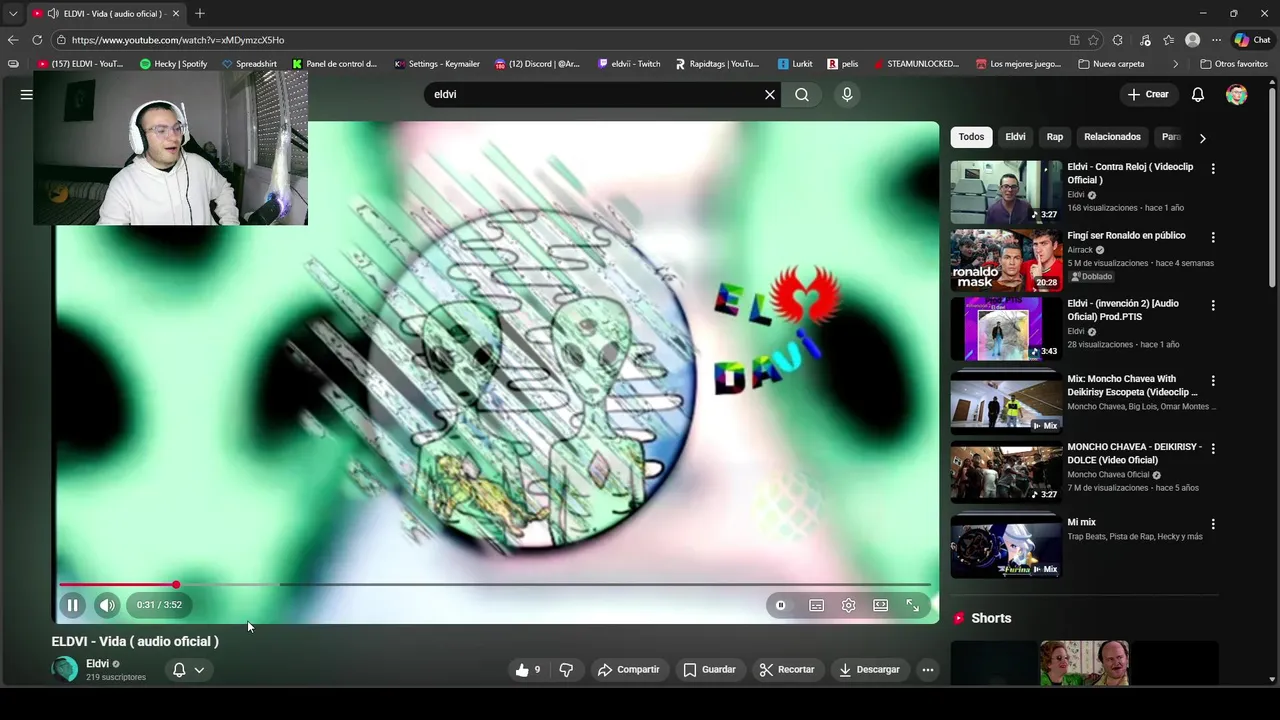Open the Eldvi channel name link
The image size is (1280, 720).
tap(97, 663)
